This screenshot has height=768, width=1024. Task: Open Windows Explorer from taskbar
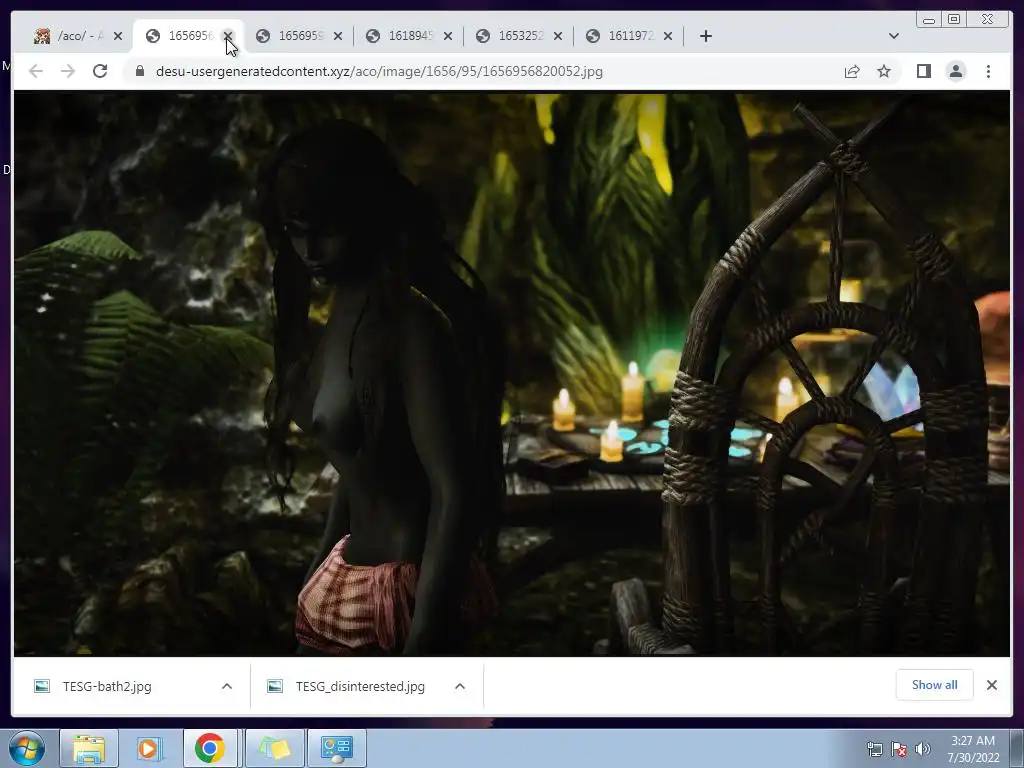tap(89, 748)
